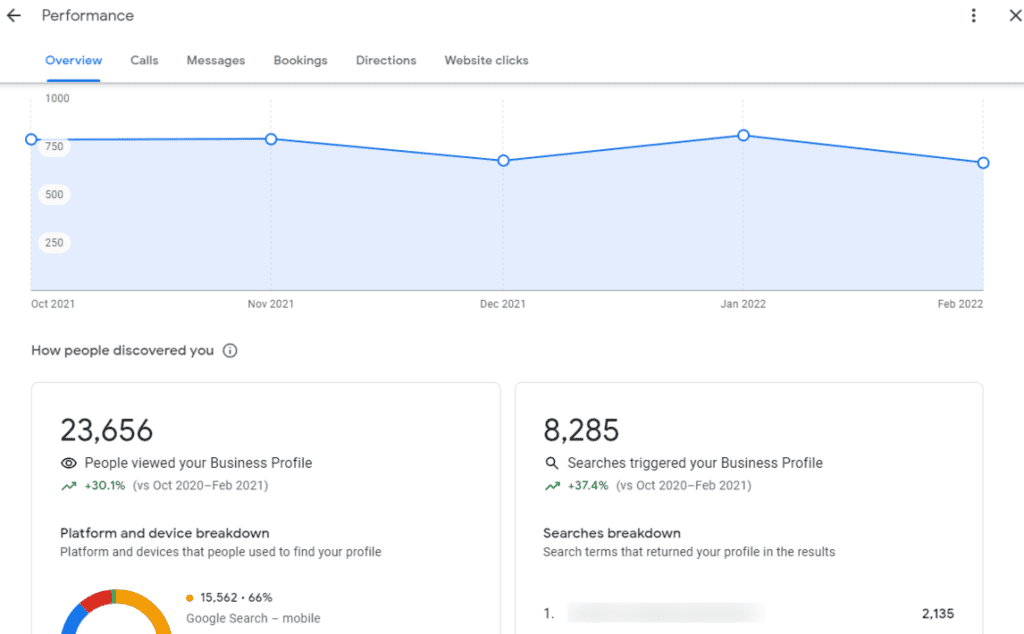
Task: Open the Bookings tab
Action: click(300, 61)
